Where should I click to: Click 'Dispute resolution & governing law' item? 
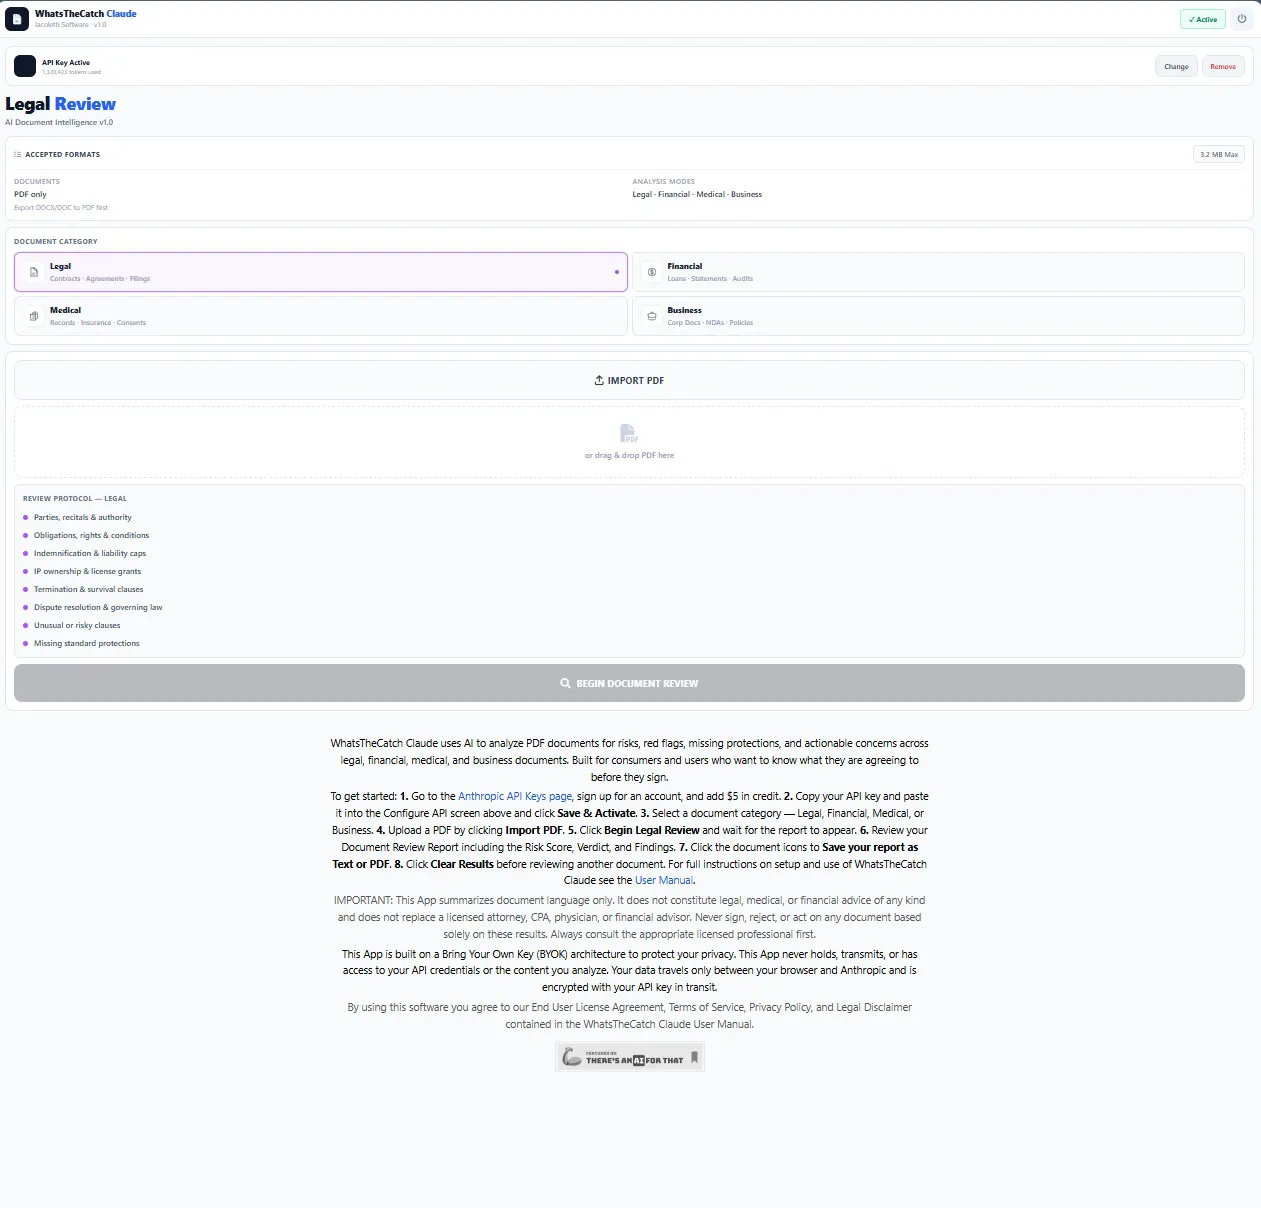[x=97, y=607]
